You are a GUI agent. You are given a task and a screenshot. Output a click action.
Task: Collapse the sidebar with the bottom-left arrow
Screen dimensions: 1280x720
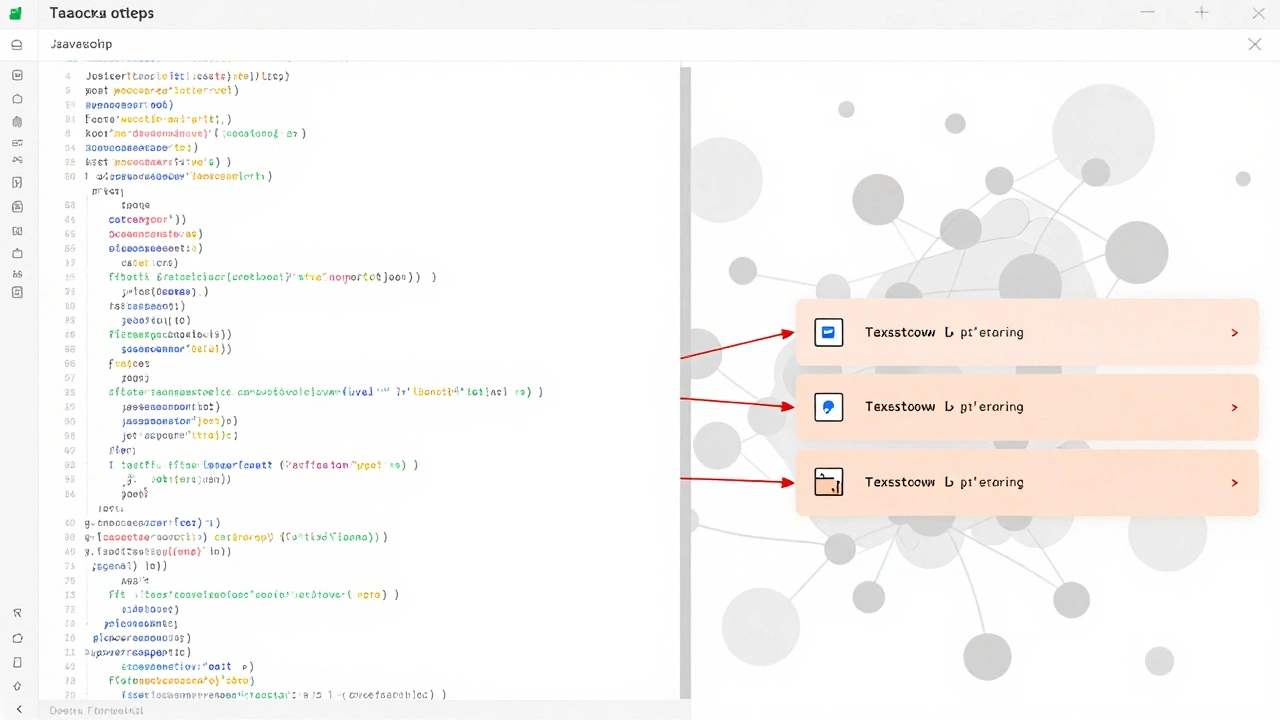[18, 709]
